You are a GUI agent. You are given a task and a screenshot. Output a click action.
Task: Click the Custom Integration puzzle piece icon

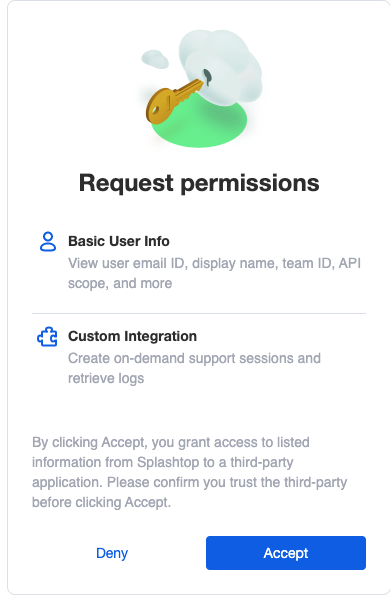pyautogui.click(x=47, y=337)
